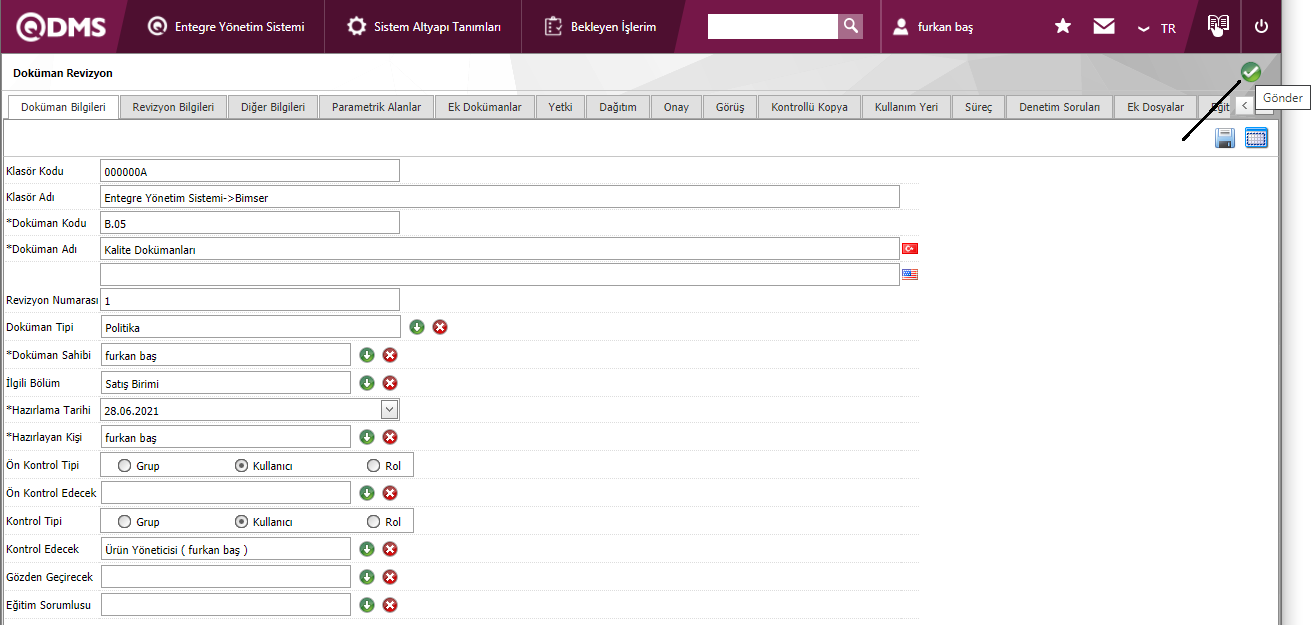Click the Doküman Adı text field
This screenshot has height=625, width=1313.
pos(500,249)
